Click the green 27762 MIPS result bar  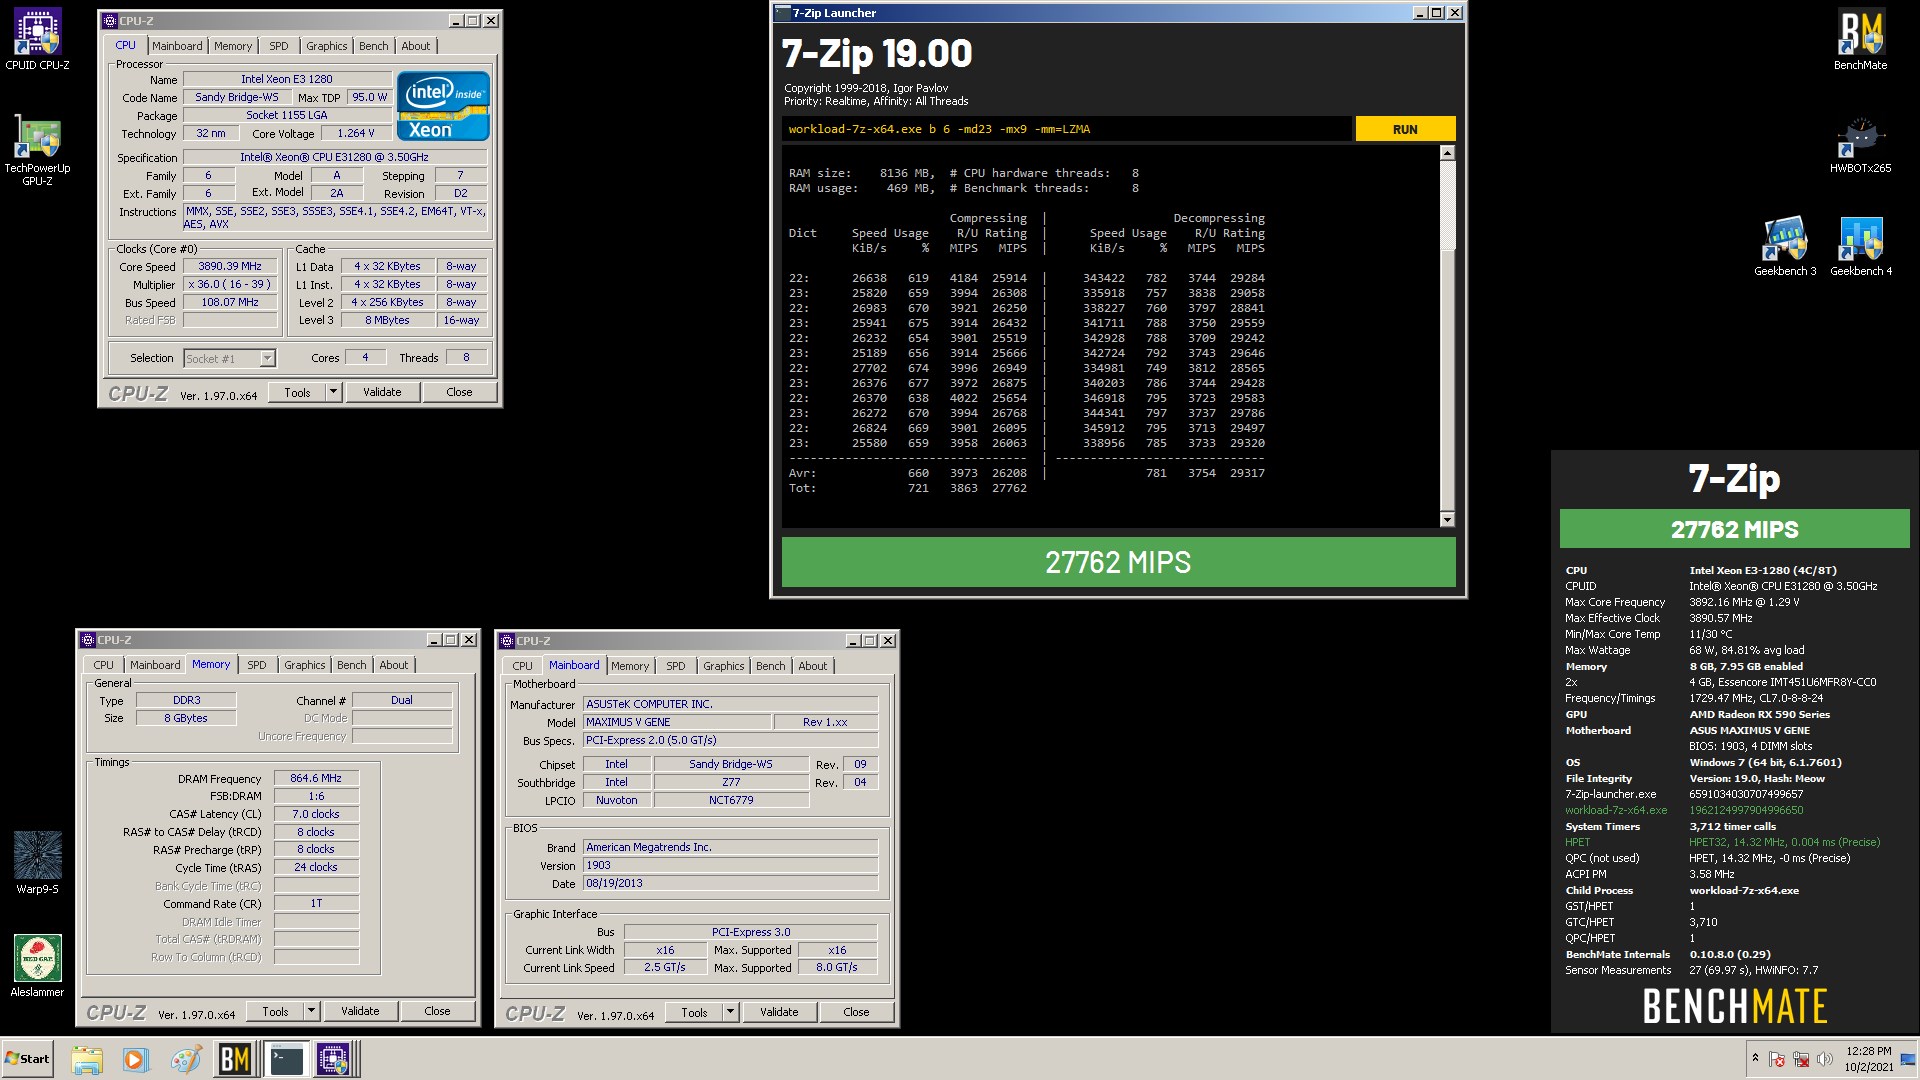tap(1118, 562)
